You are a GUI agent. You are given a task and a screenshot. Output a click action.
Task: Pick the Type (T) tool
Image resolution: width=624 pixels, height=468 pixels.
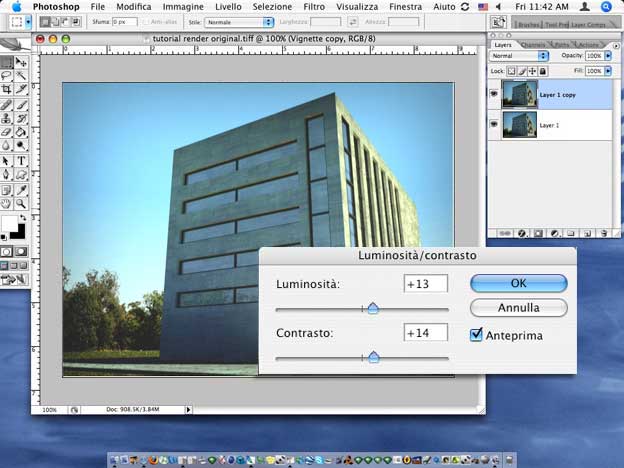pos(21,160)
